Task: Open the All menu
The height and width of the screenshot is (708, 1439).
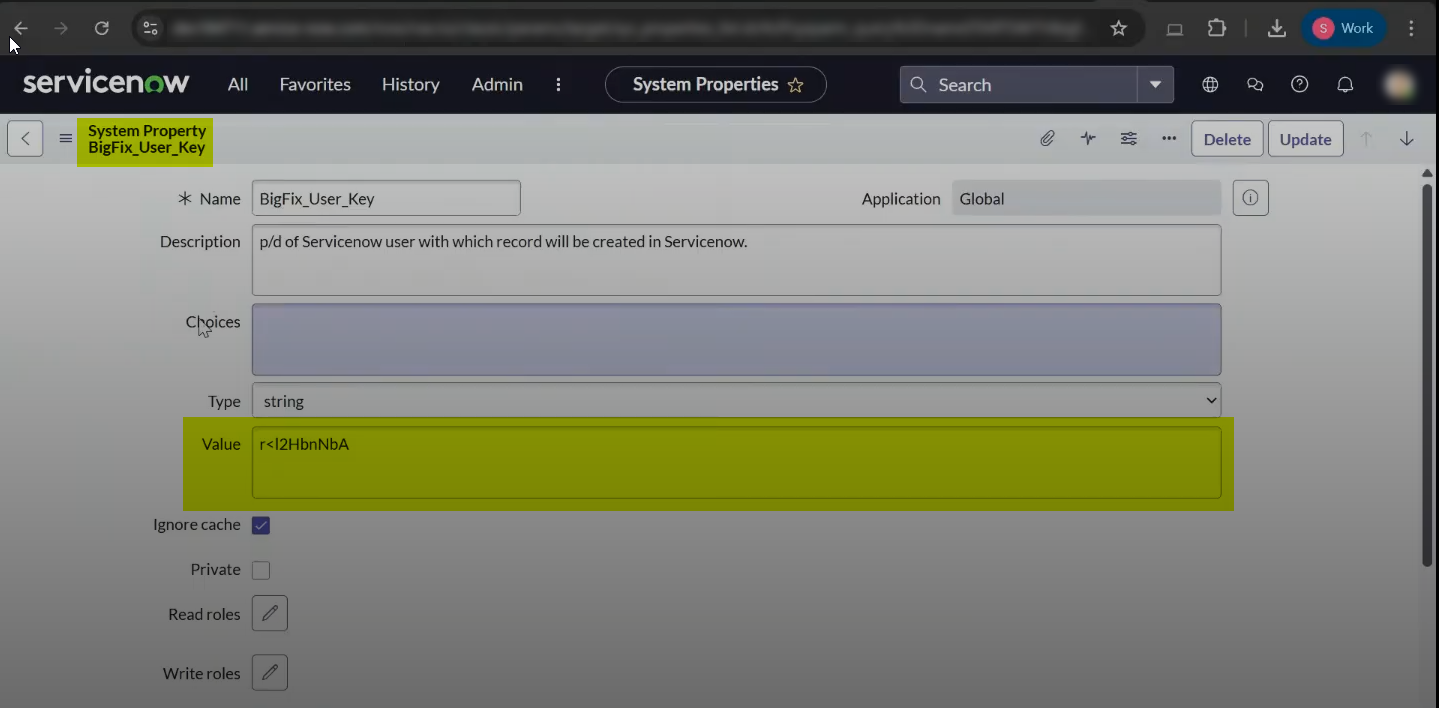Action: click(238, 84)
